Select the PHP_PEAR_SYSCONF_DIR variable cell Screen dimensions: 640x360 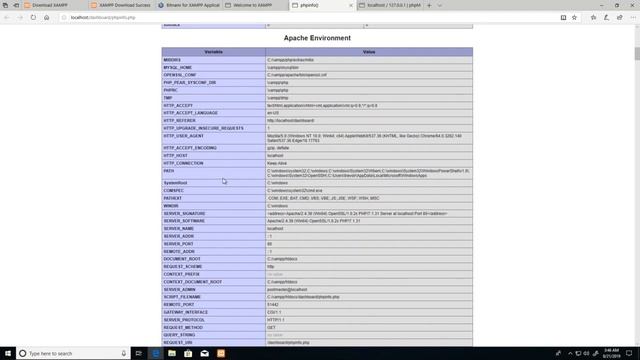pyautogui.click(x=213, y=83)
